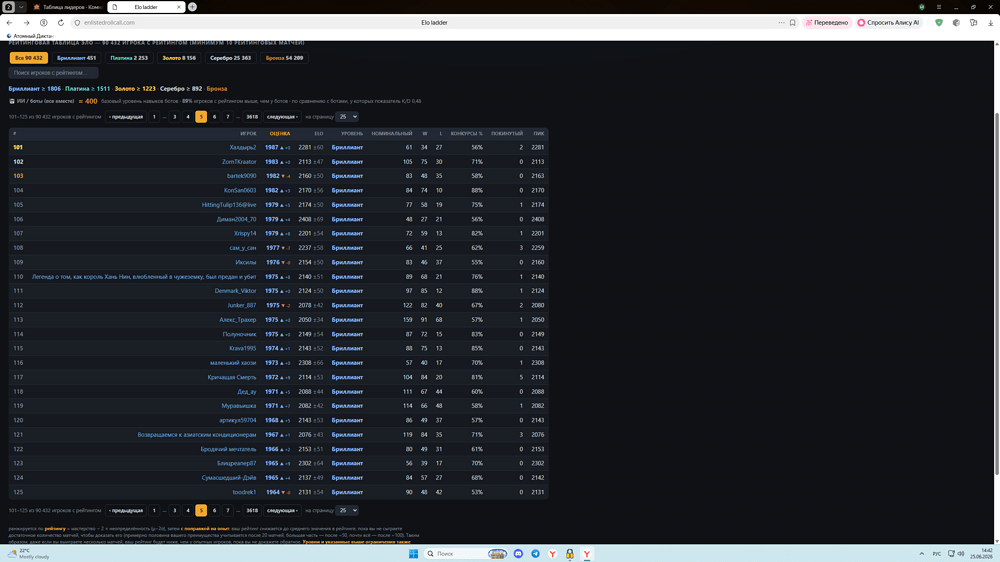Image resolution: width=1000 pixels, height=562 pixels.
Task: Switch to the Таблица лидеров tab
Action: point(68,7)
